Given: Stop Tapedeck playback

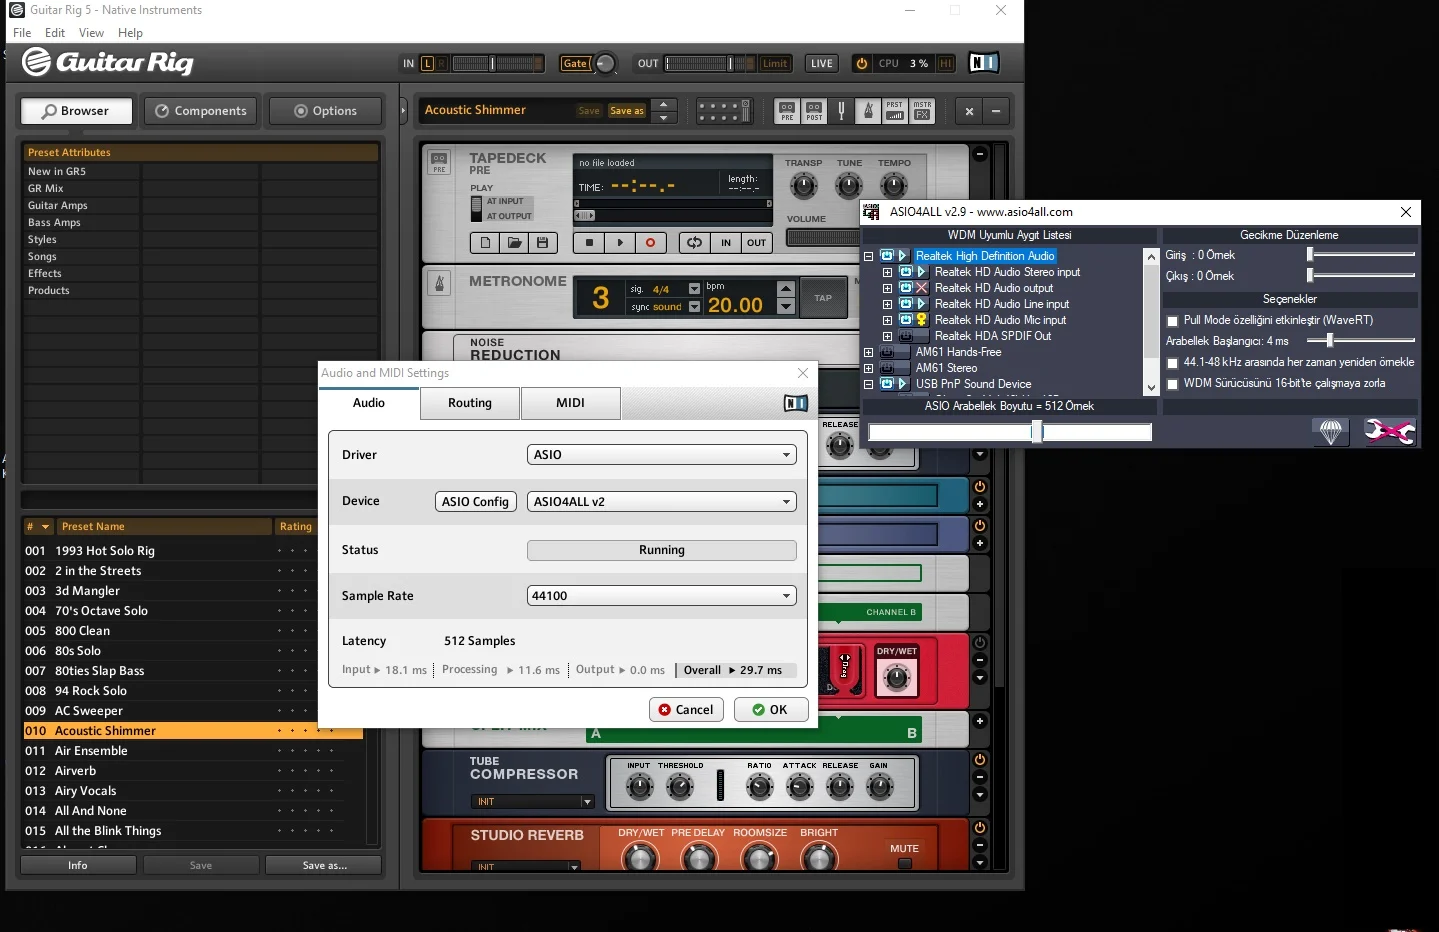Looking at the screenshot, I should (x=589, y=242).
